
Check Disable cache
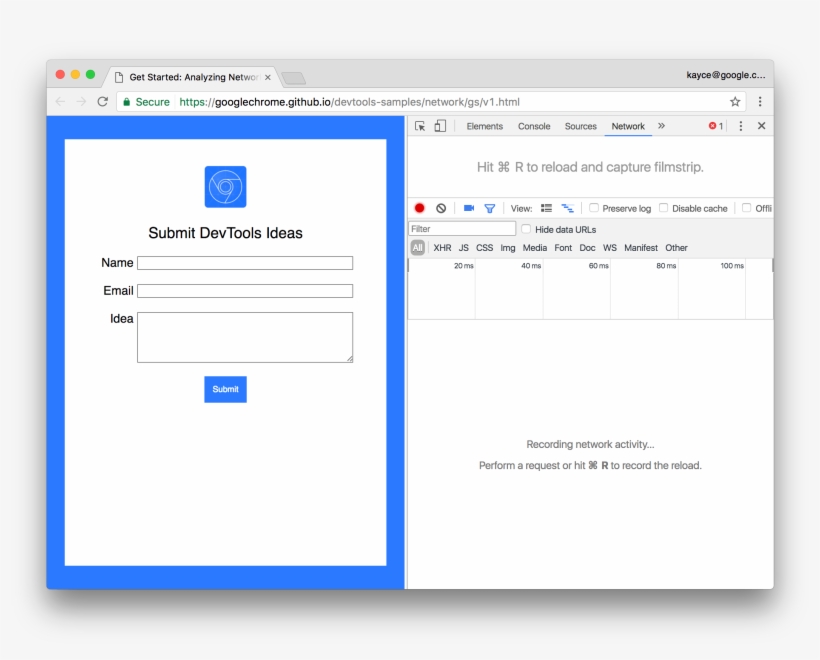click(x=664, y=208)
